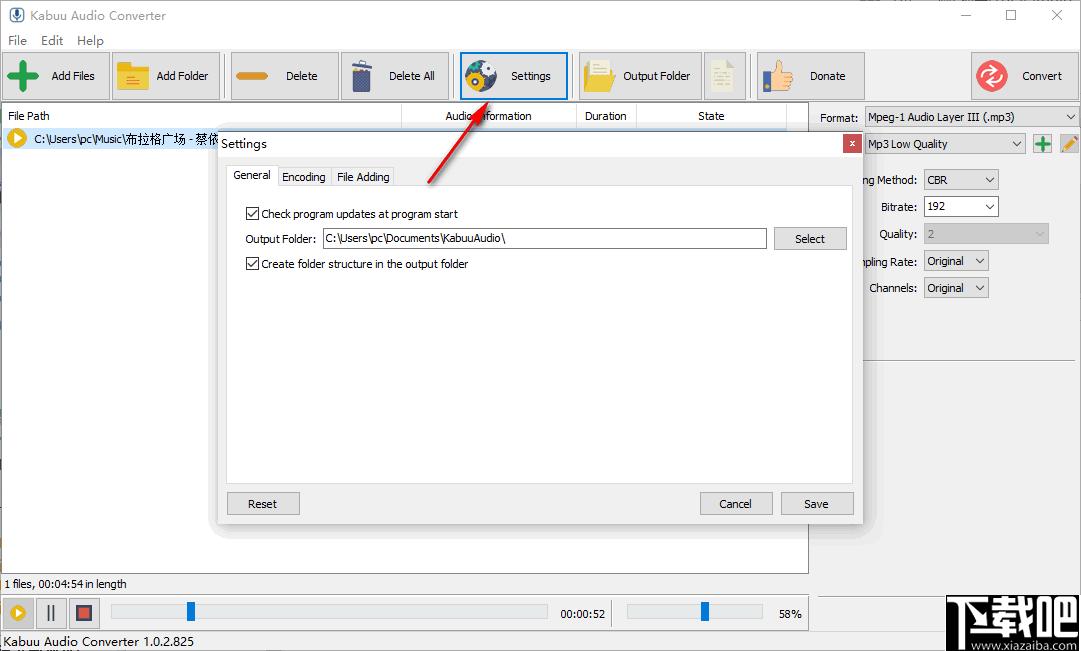This screenshot has width=1081, height=651.
Task: Start conversion with the Convert button
Action: point(1024,76)
